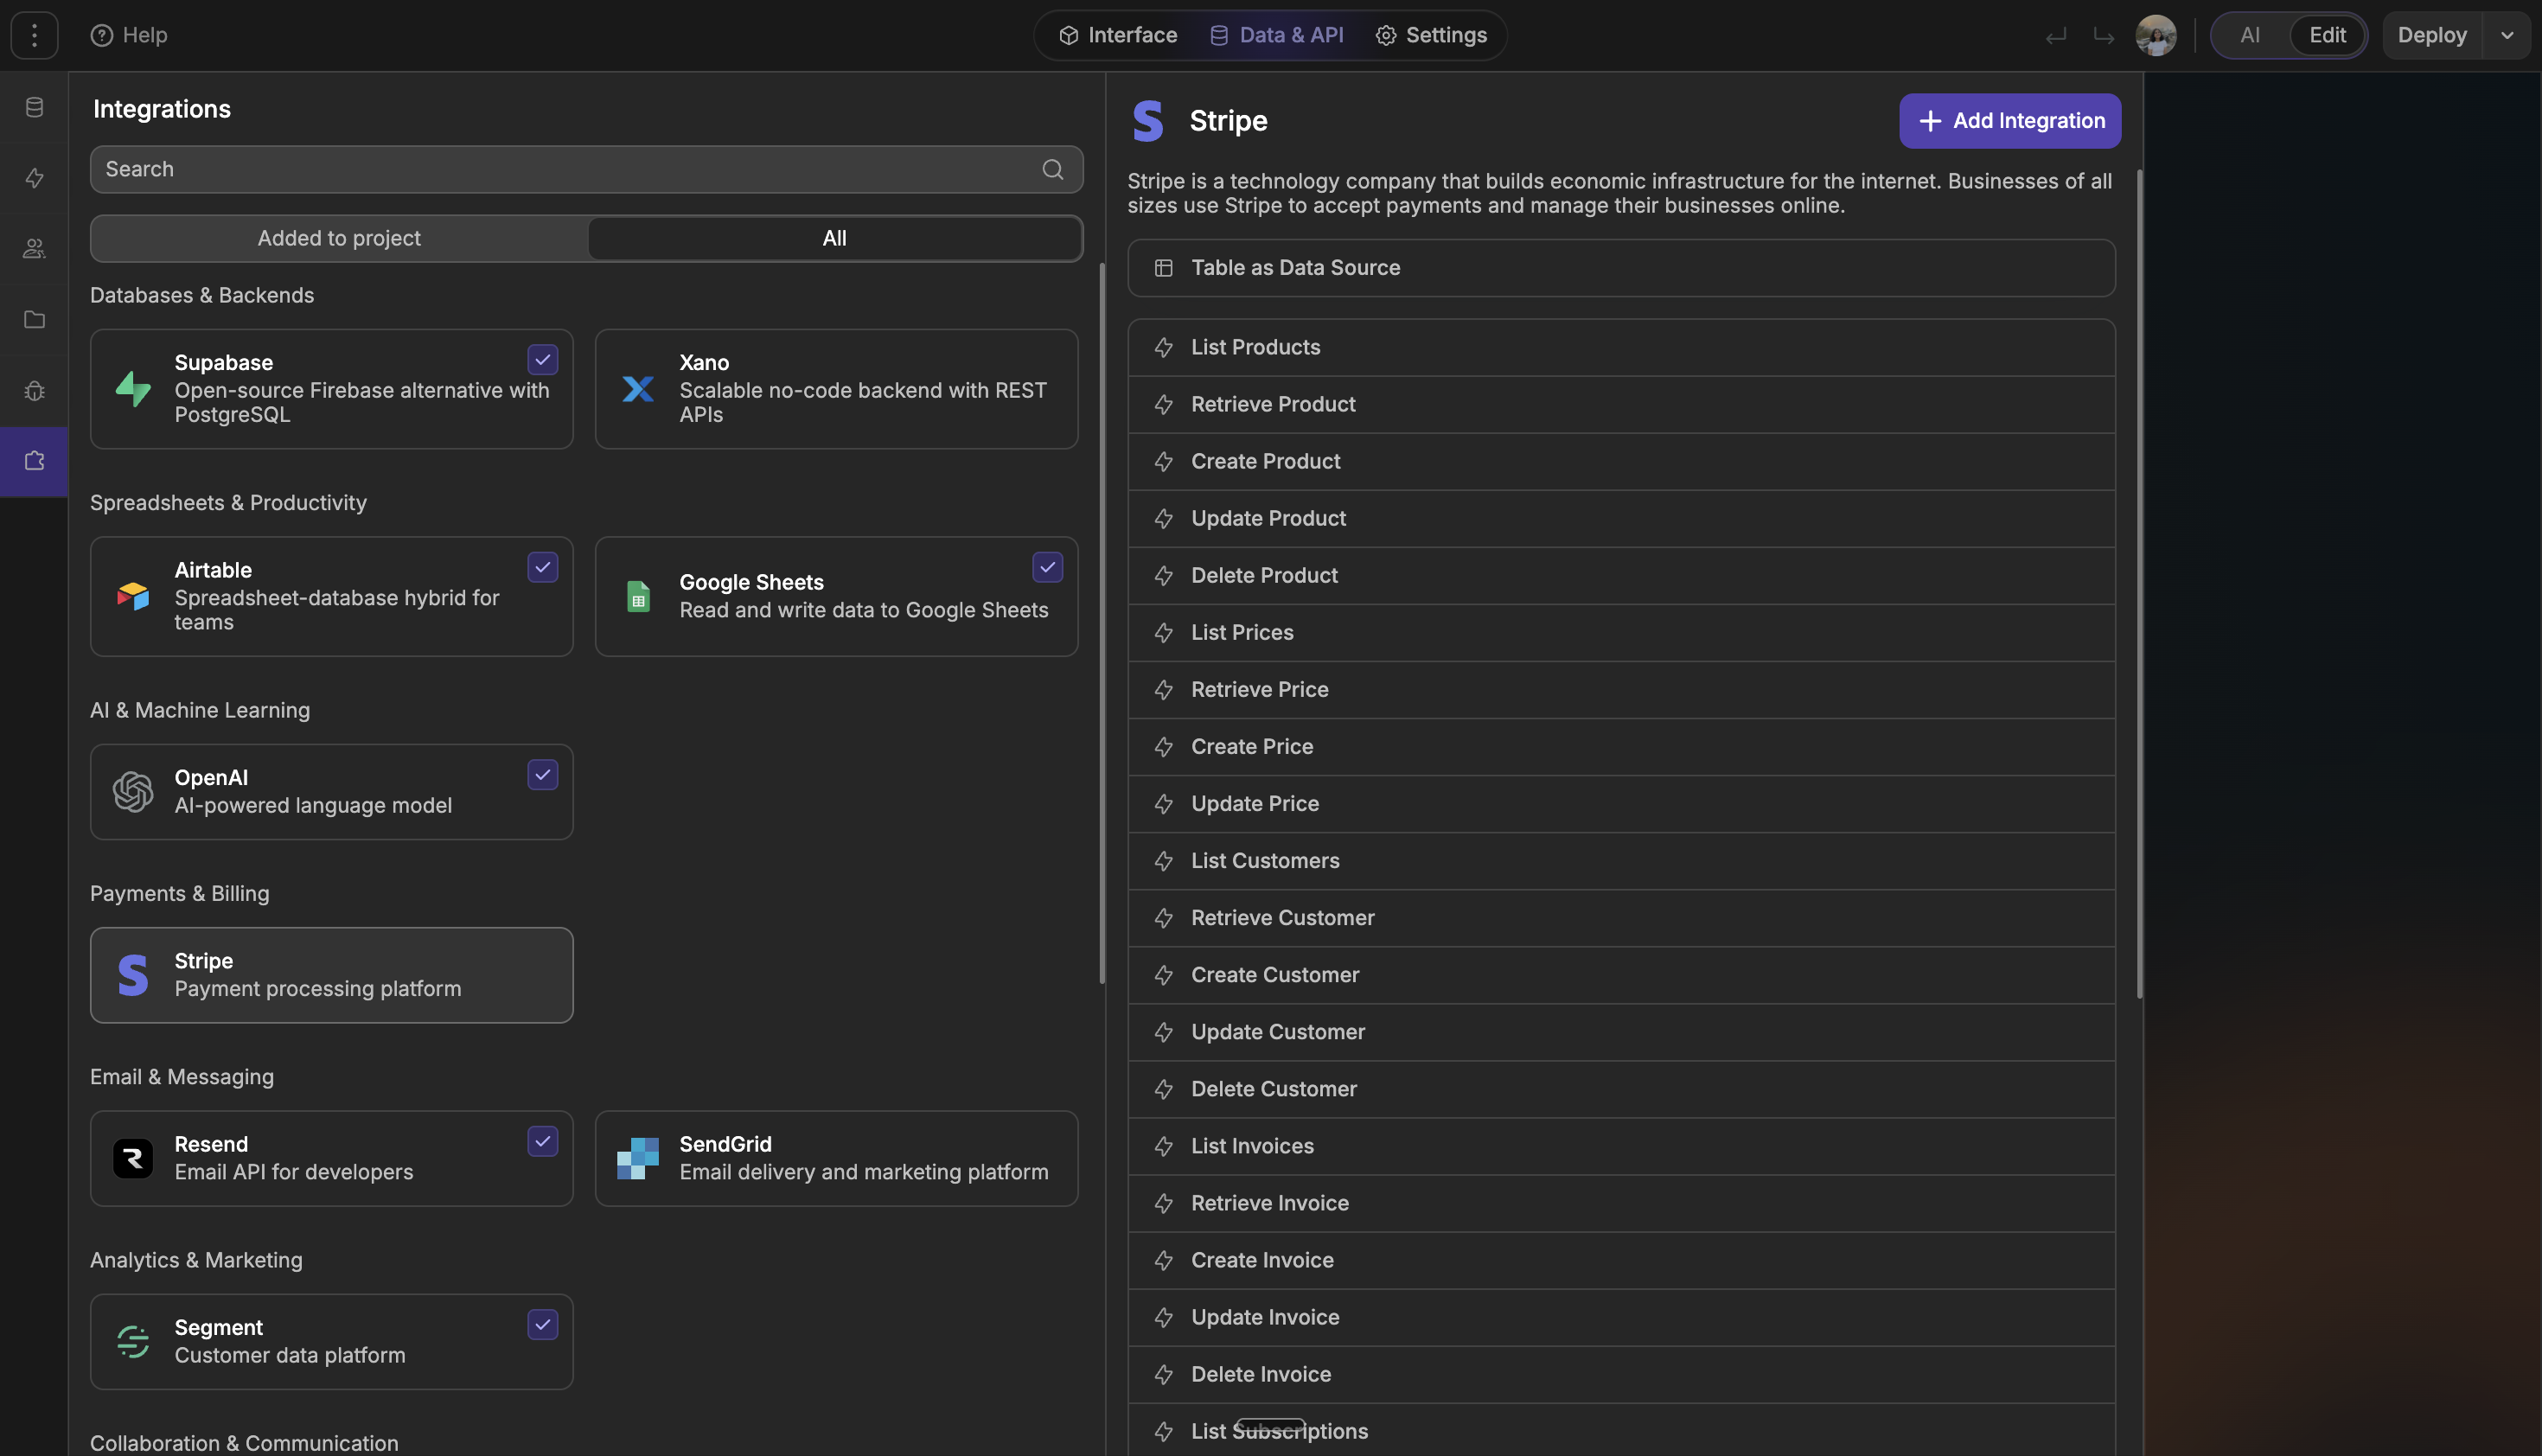Select the List Customers action
Image resolution: width=2542 pixels, height=1456 pixels.
point(1621,861)
